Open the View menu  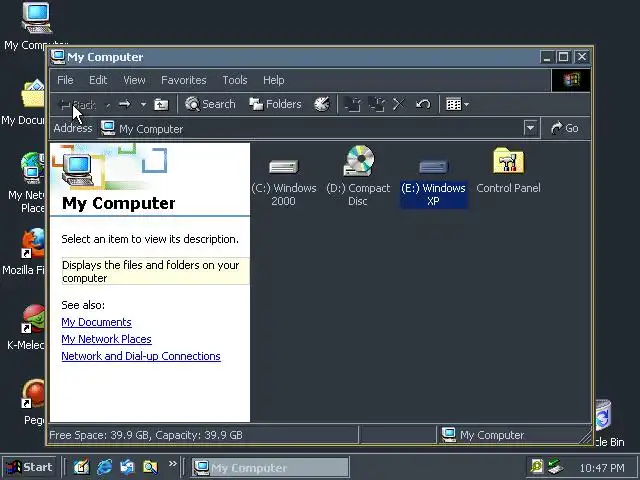click(134, 80)
